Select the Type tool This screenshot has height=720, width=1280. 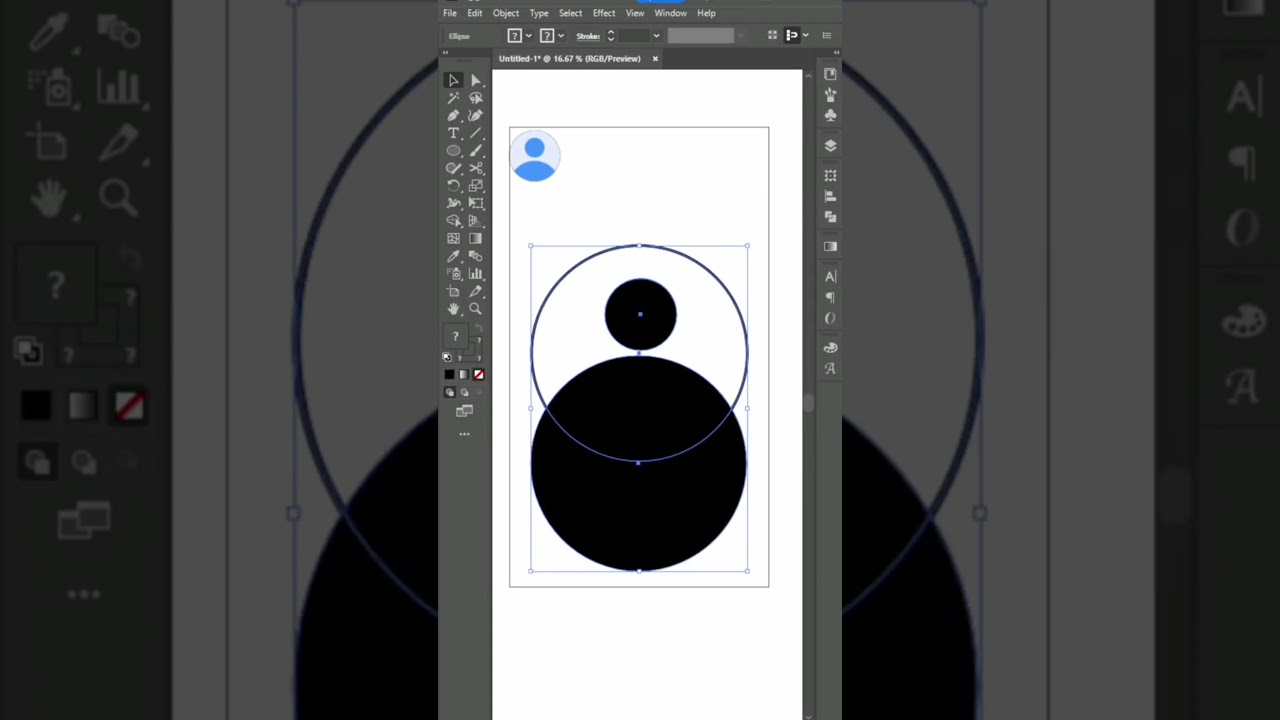coord(453,133)
